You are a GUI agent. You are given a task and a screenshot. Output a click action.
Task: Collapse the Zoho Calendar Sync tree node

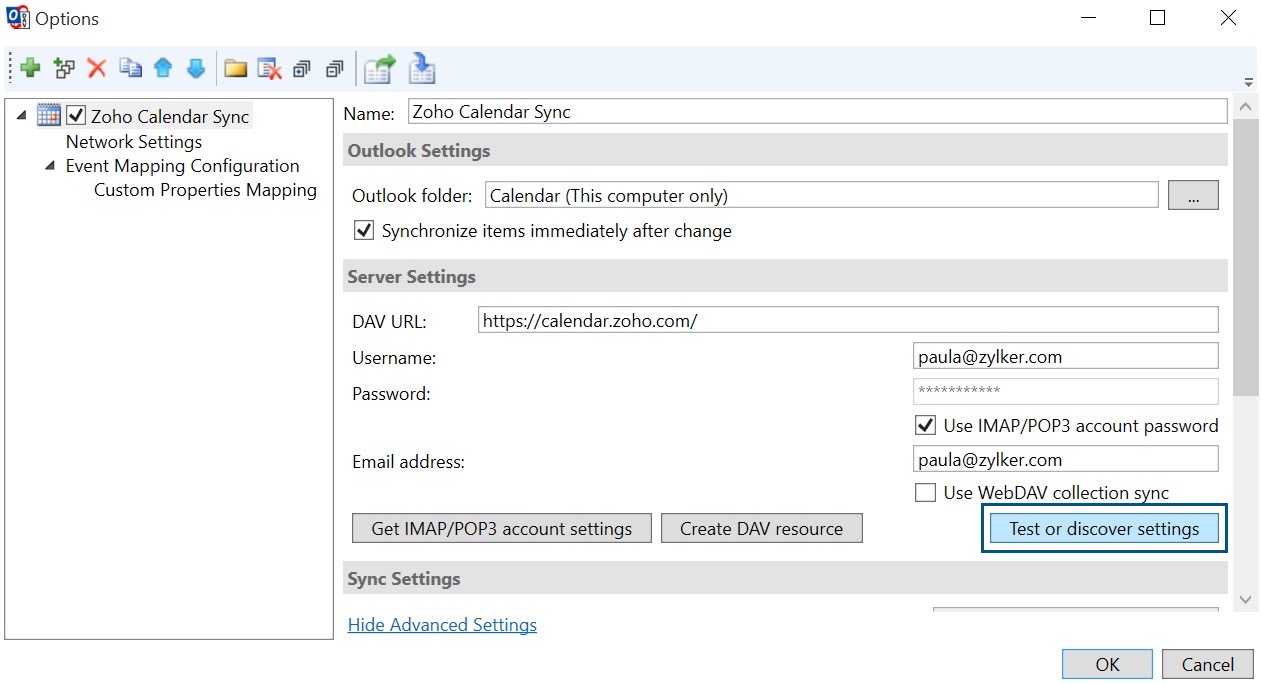(x=22, y=116)
